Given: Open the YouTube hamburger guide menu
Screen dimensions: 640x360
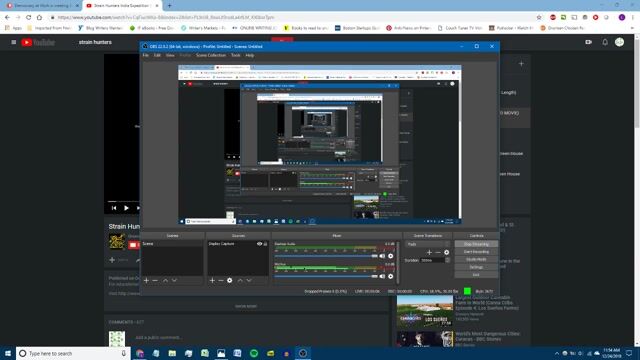Looking at the screenshot, I should coord(13,42).
